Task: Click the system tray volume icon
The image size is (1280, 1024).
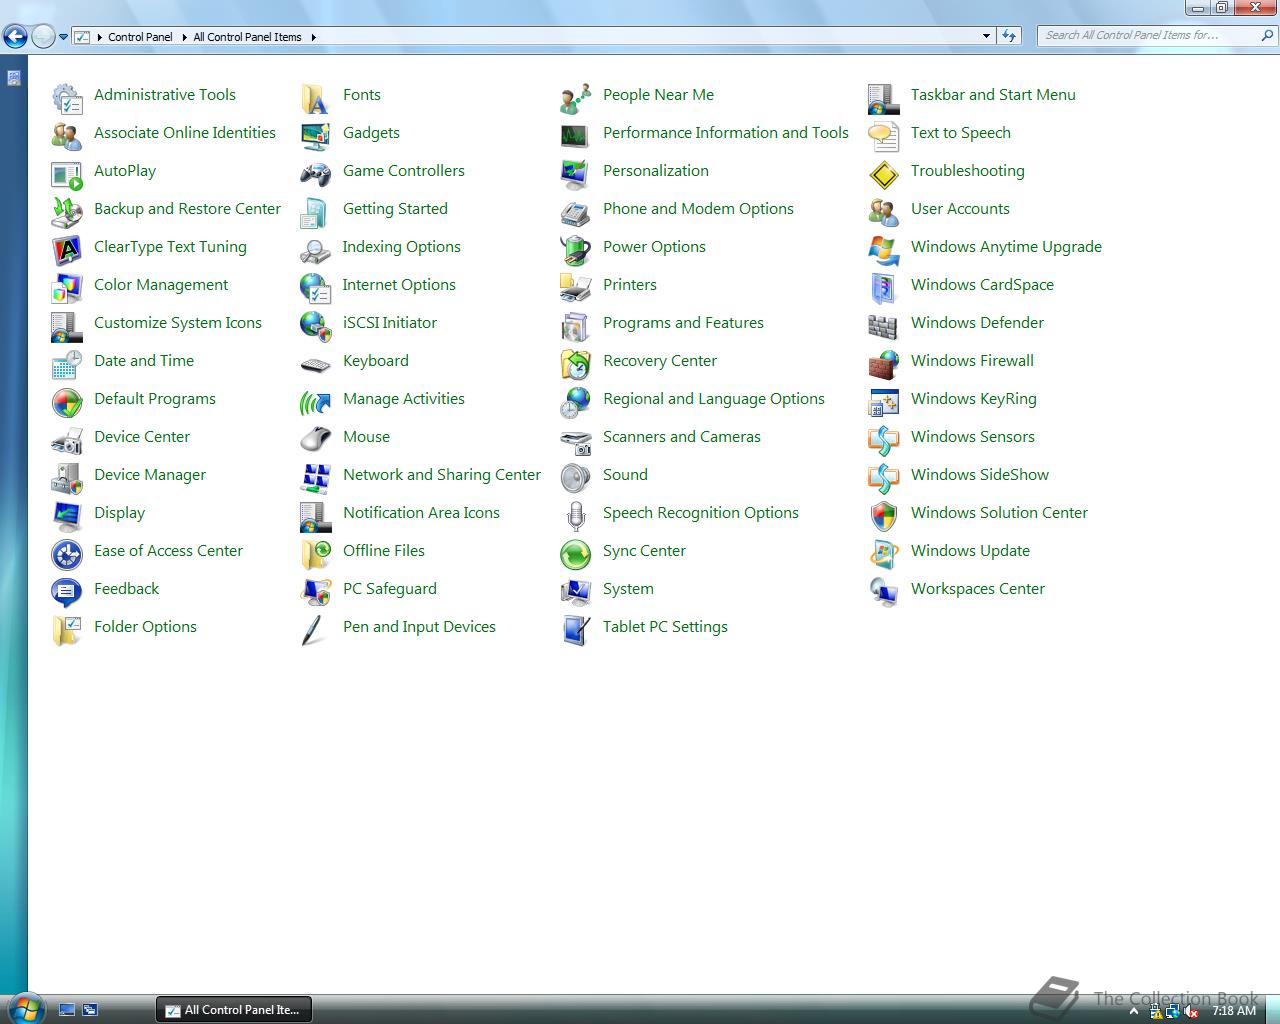Action: pos(1190,1011)
